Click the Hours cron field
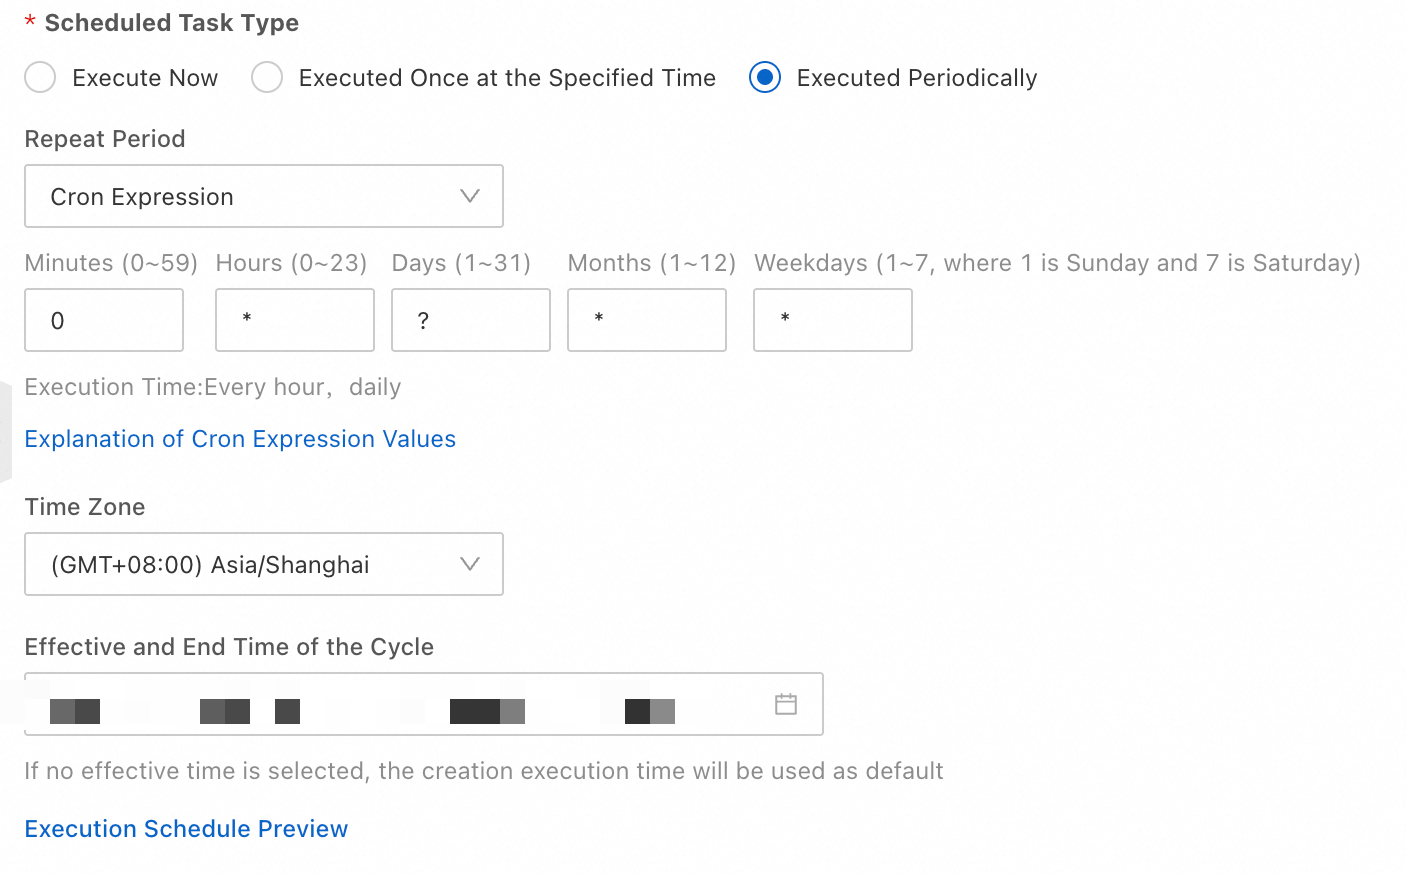Image resolution: width=1406 pixels, height=874 pixels. (x=295, y=320)
